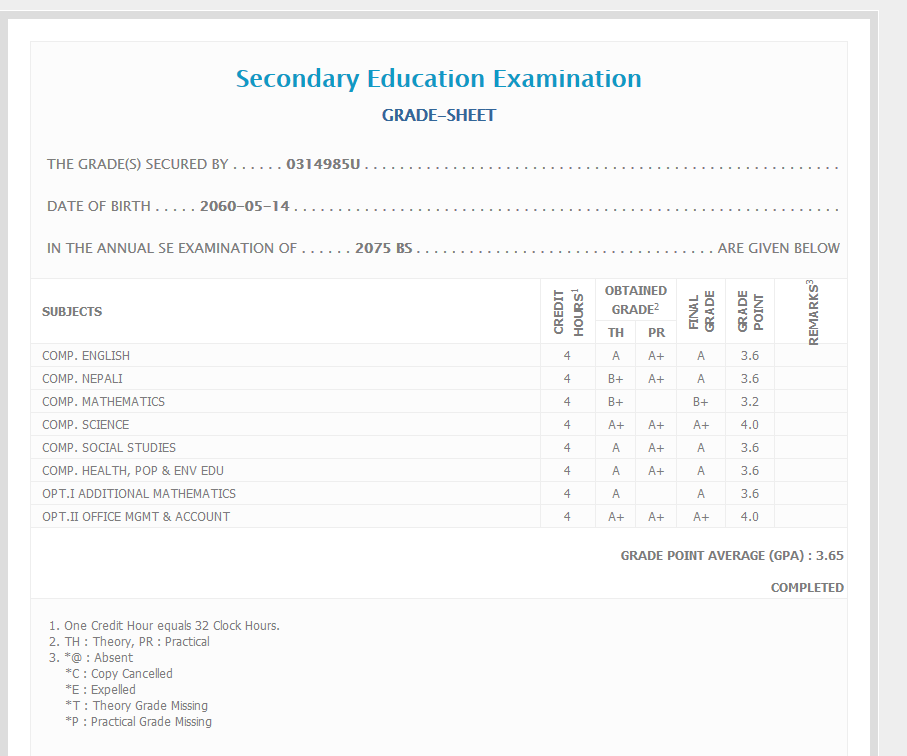The image size is (907, 756).
Task: Select the symbol number 0314985U
Action: (322, 164)
